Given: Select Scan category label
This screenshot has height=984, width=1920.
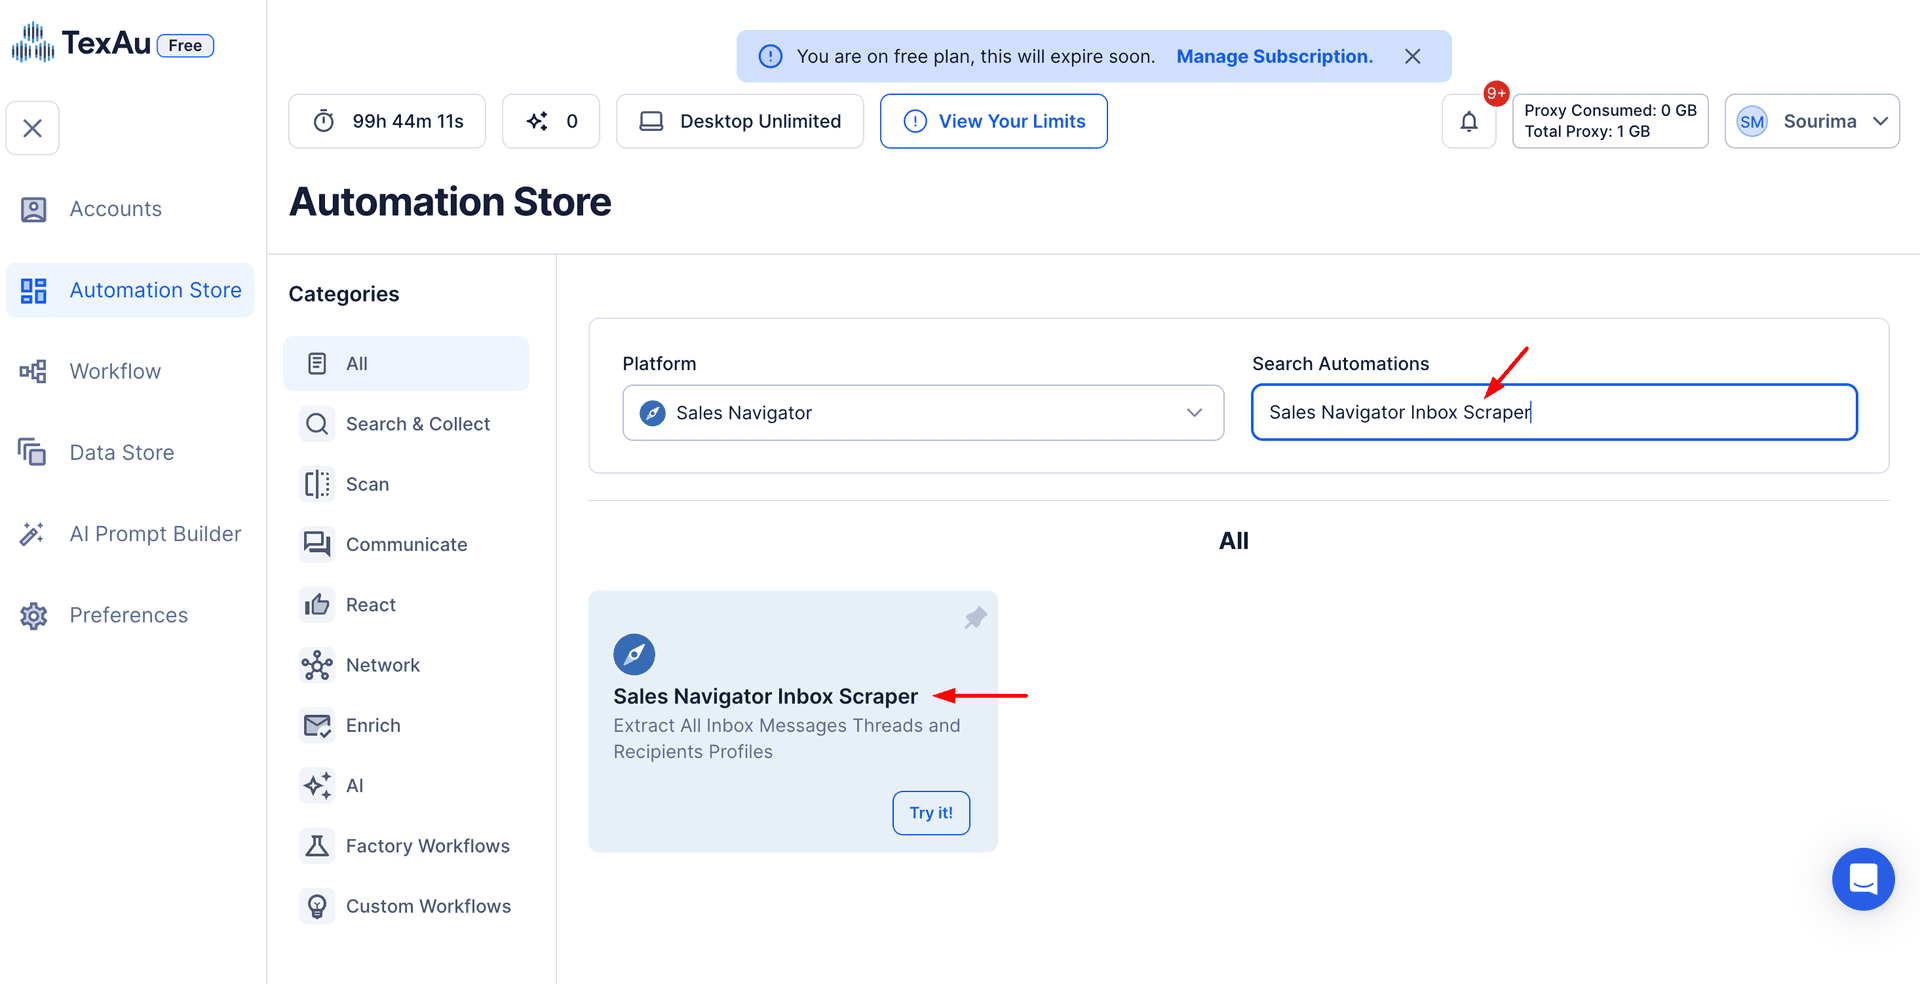Looking at the screenshot, I should [367, 484].
